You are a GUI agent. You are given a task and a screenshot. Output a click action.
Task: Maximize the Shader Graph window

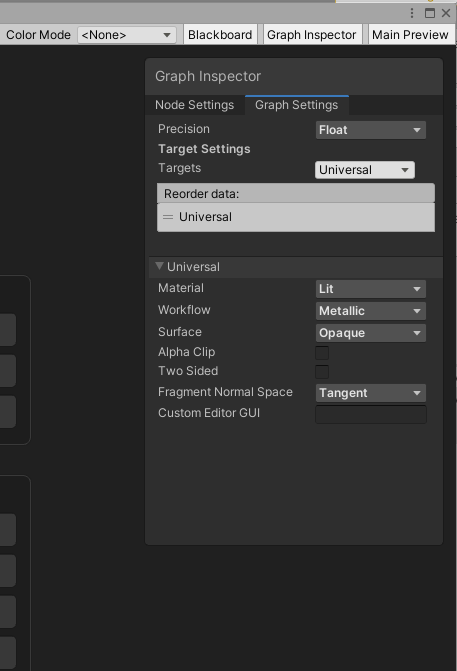tap(430, 13)
